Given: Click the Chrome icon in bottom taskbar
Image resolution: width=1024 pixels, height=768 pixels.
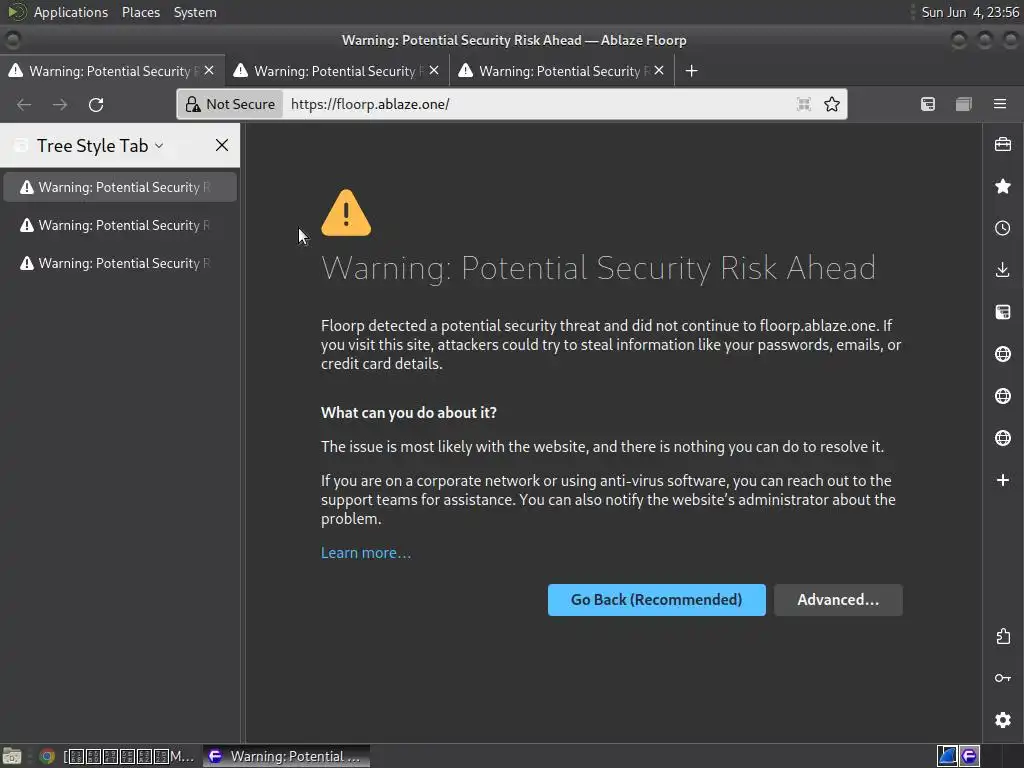Looking at the screenshot, I should (x=47, y=756).
